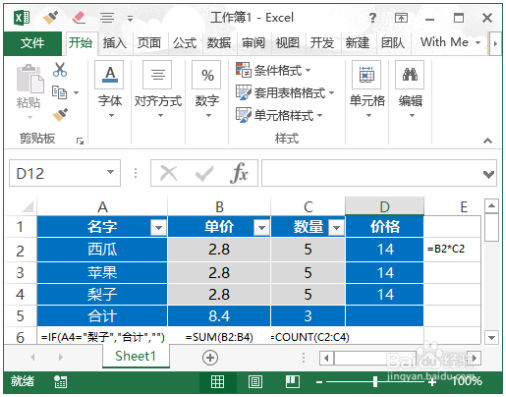Open the 单价 column filter dropdown
This screenshot has width=506, height=397.
(262, 228)
